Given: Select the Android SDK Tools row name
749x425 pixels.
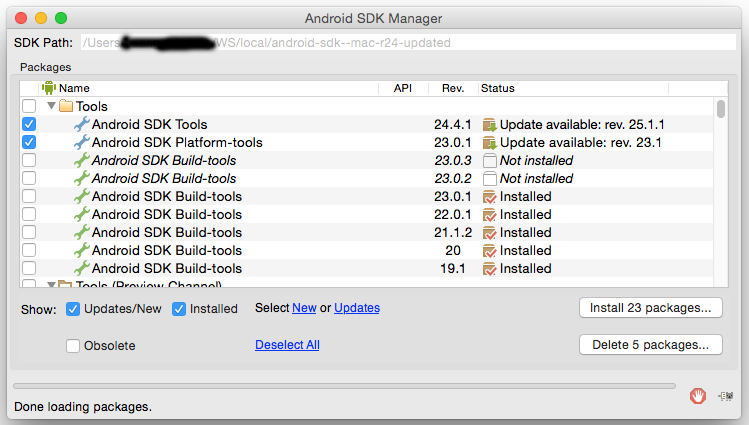Looking at the screenshot, I should (x=150, y=124).
